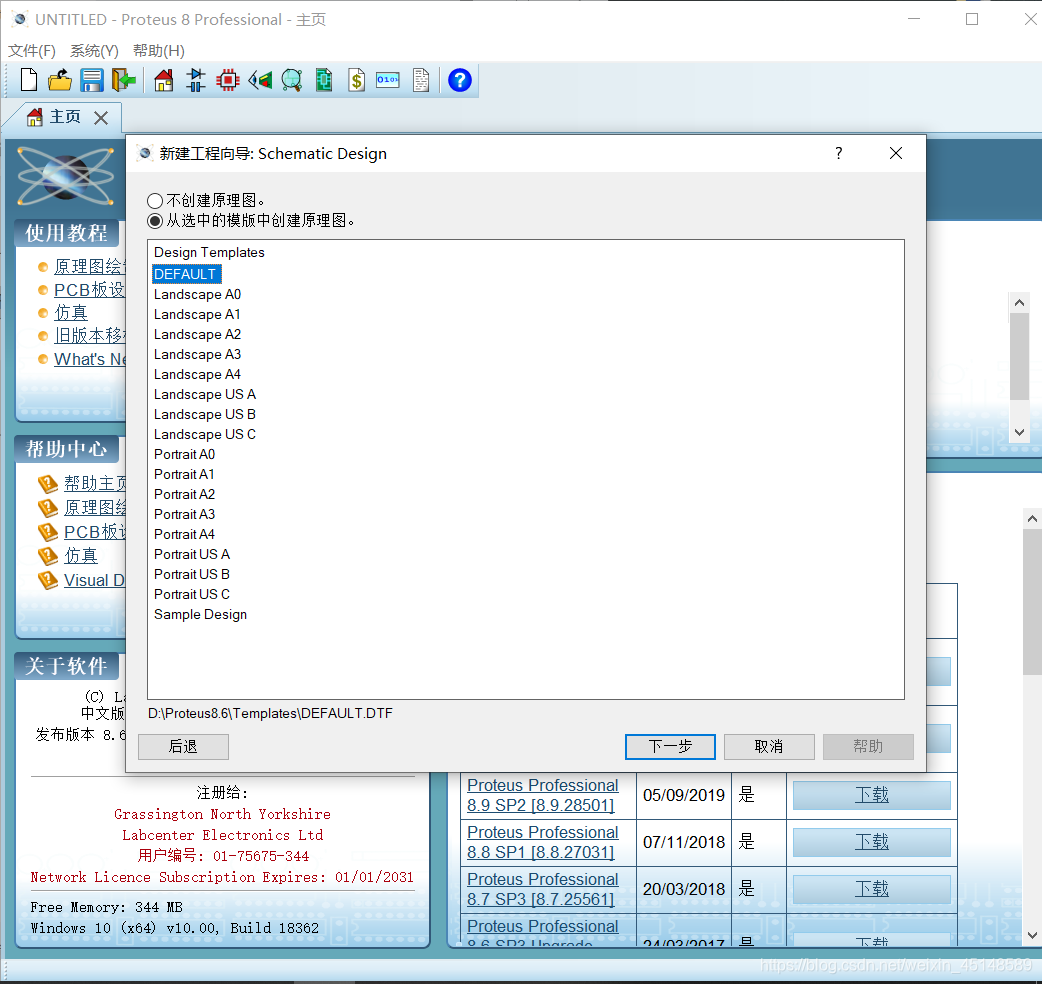Save project using the floppy disk icon
Image resolution: width=1042 pixels, height=984 pixels.
(x=92, y=80)
